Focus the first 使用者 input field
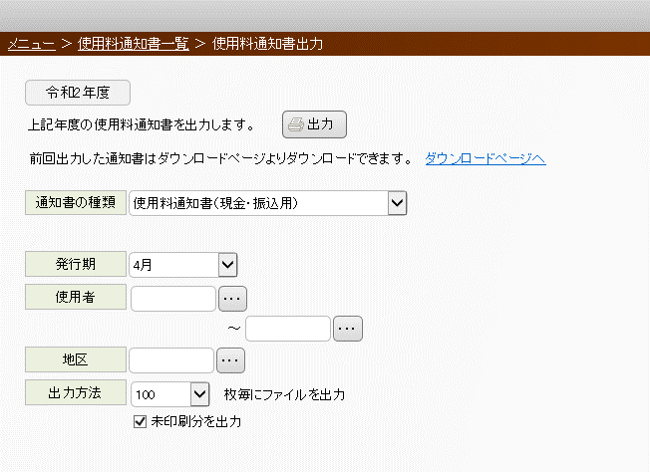 173,298
